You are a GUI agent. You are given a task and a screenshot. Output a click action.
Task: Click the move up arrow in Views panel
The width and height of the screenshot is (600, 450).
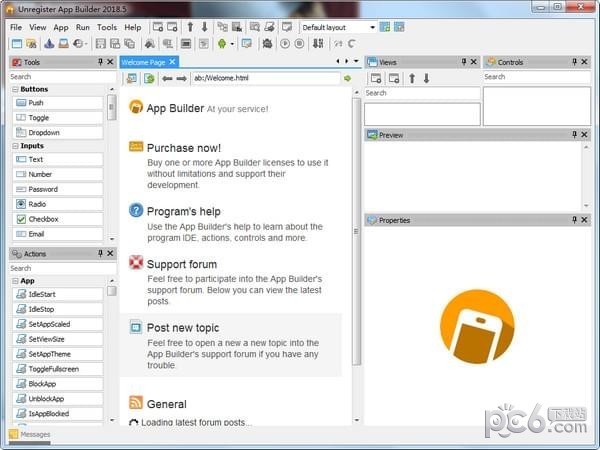tap(410, 78)
